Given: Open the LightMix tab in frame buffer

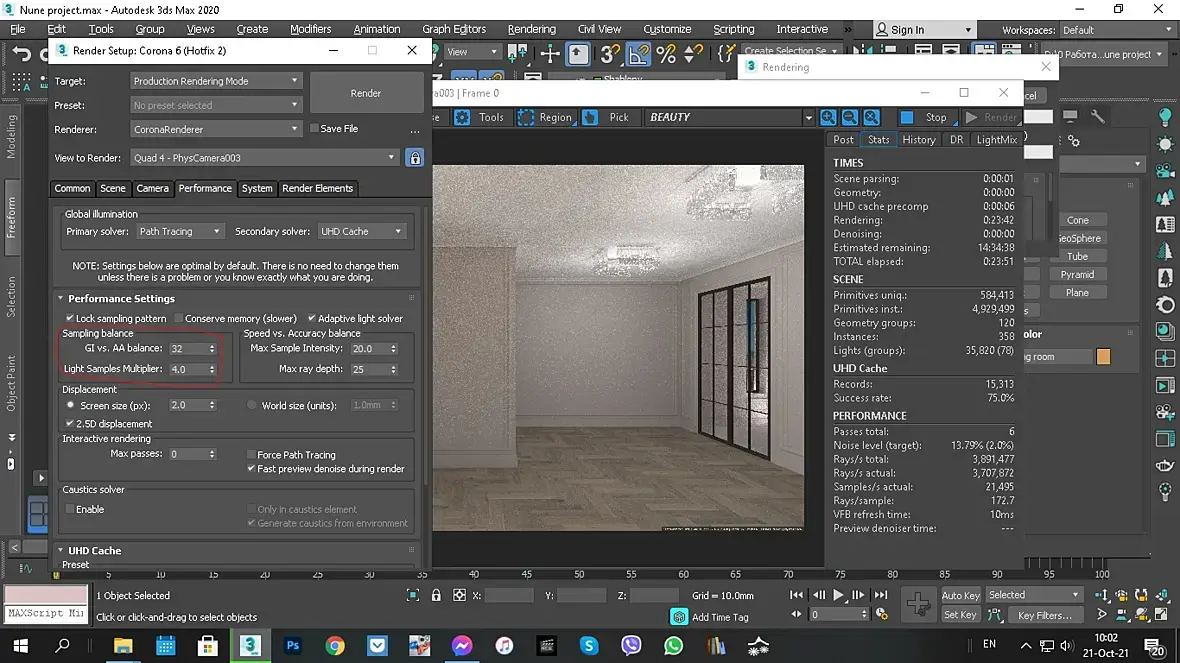Looking at the screenshot, I should pyautogui.click(x=996, y=140).
